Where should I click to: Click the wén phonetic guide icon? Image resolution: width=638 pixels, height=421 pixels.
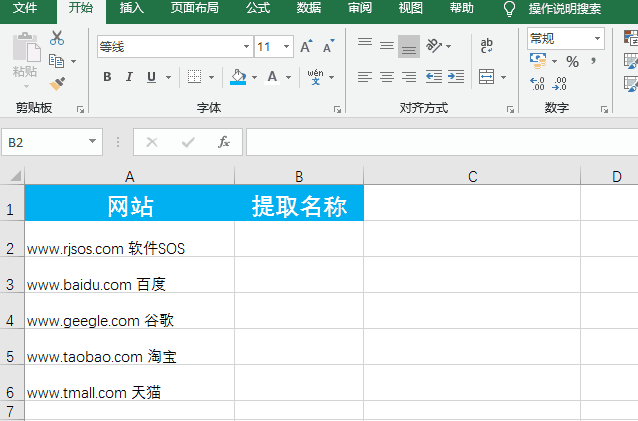(x=315, y=76)
